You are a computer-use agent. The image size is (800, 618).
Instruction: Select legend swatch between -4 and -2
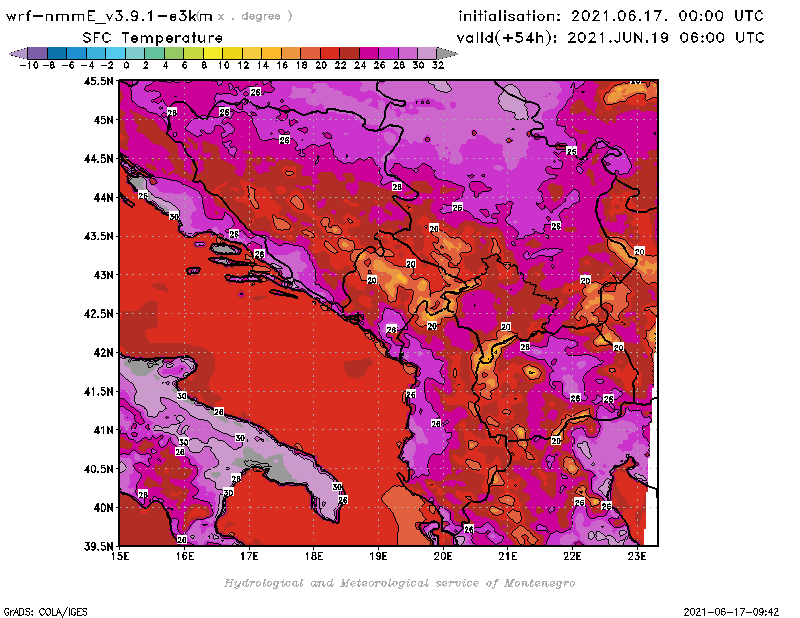point(95,53)
